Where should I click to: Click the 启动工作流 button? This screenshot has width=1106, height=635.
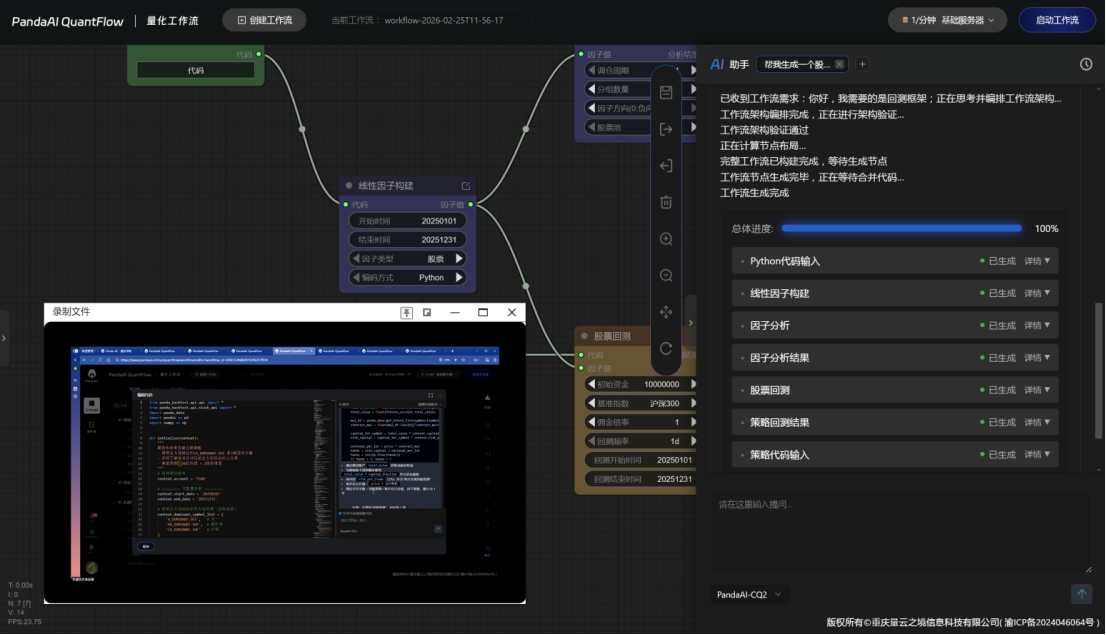click(x=1057, y=20)
